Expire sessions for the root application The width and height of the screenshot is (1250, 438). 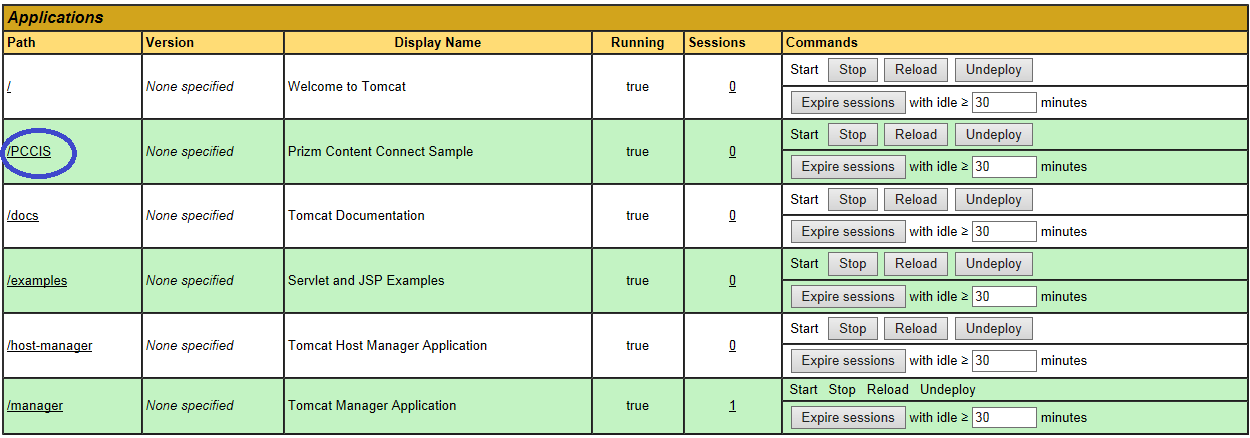coord(847,103)
